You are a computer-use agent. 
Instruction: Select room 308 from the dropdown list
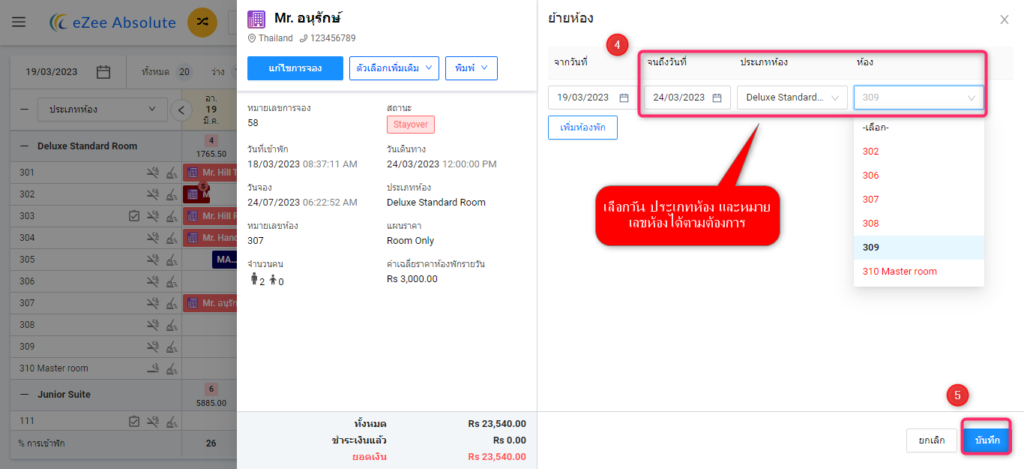coord(919,223)
